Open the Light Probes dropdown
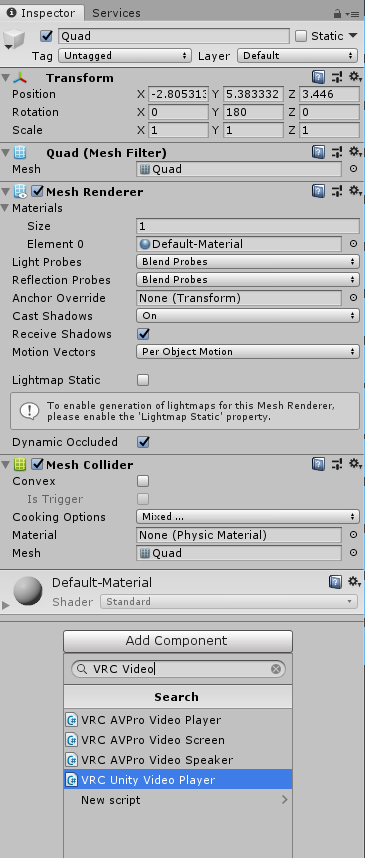This screenshot has width=365, height=858. [x=248, y=262]
